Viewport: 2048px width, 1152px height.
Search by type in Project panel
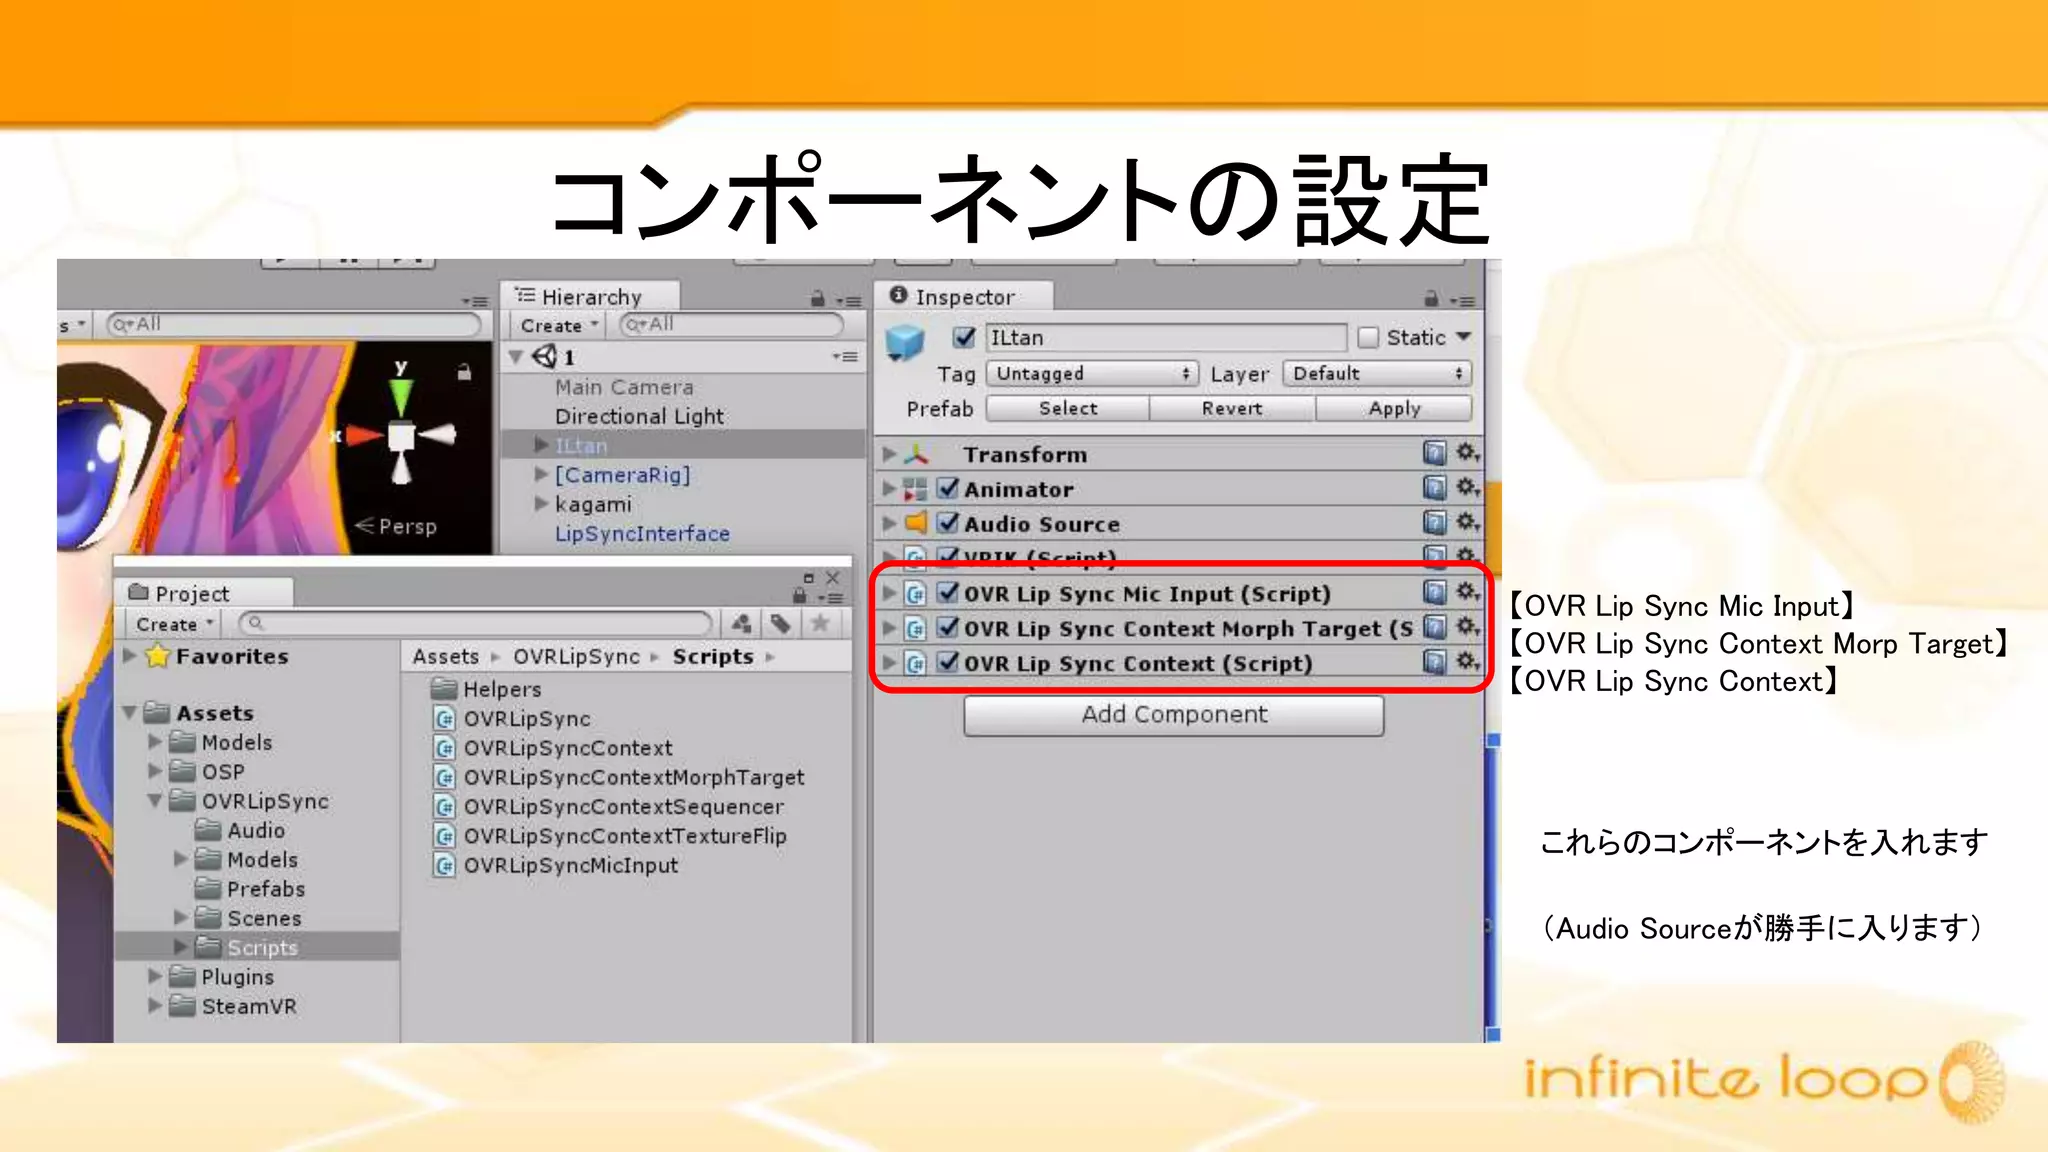click(741, 624)
